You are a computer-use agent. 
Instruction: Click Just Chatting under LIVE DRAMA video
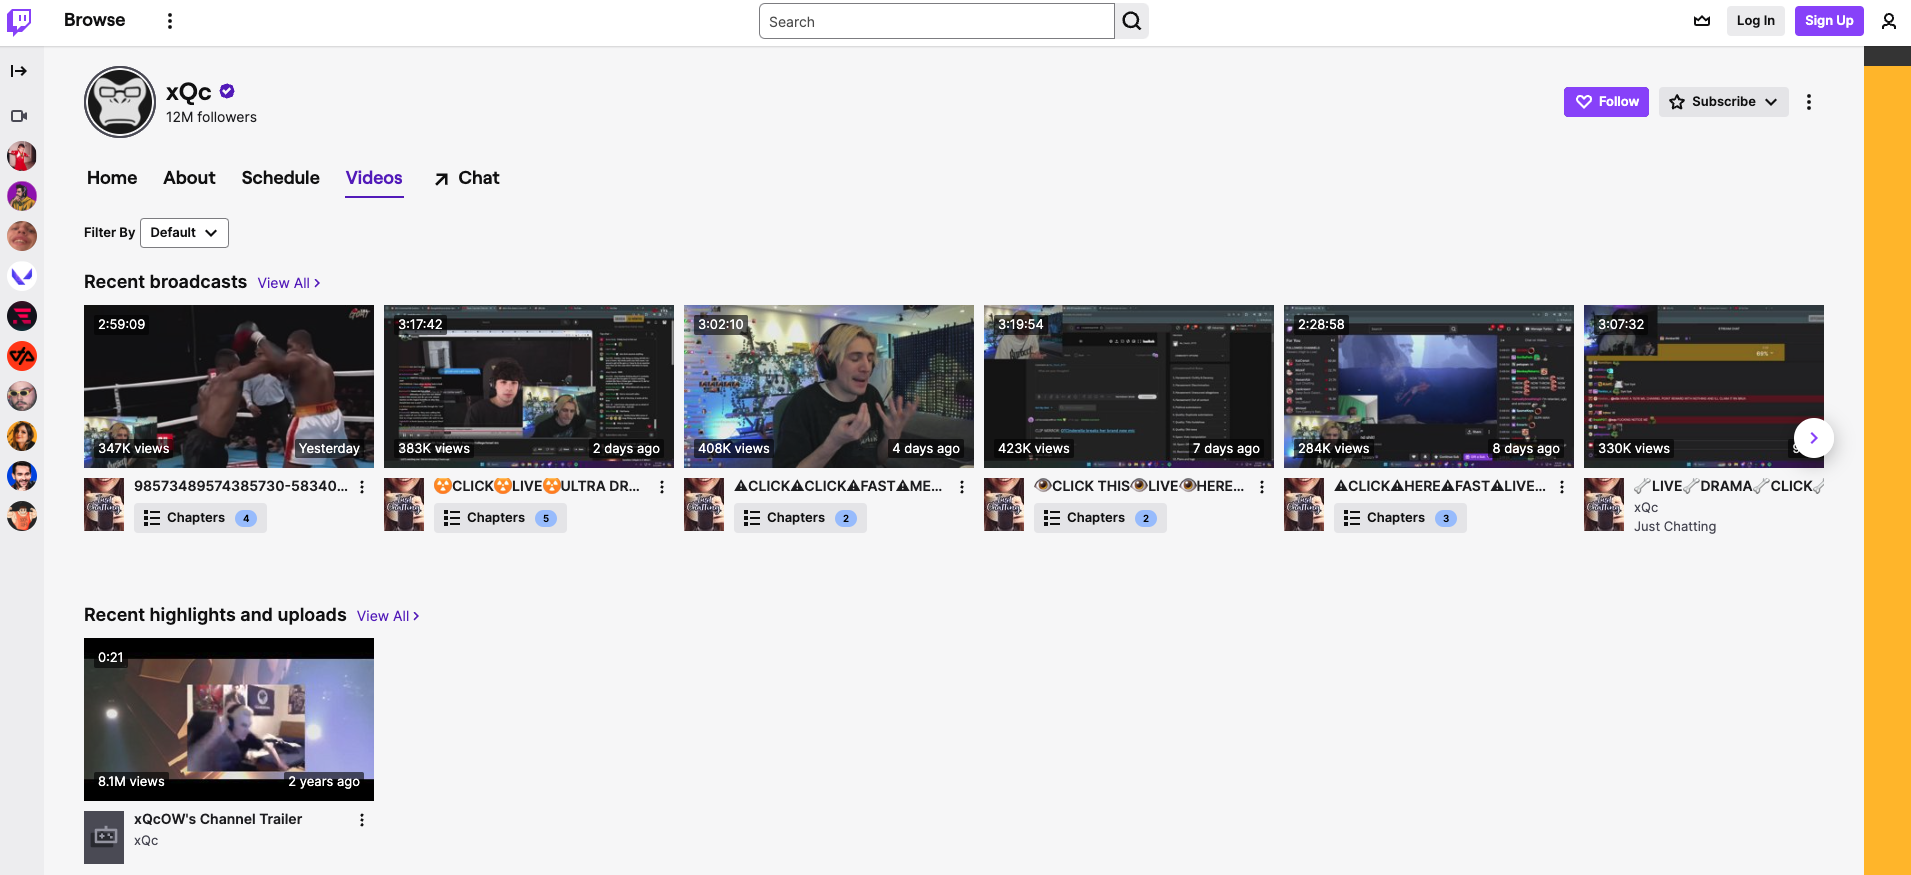[1675, 527]
